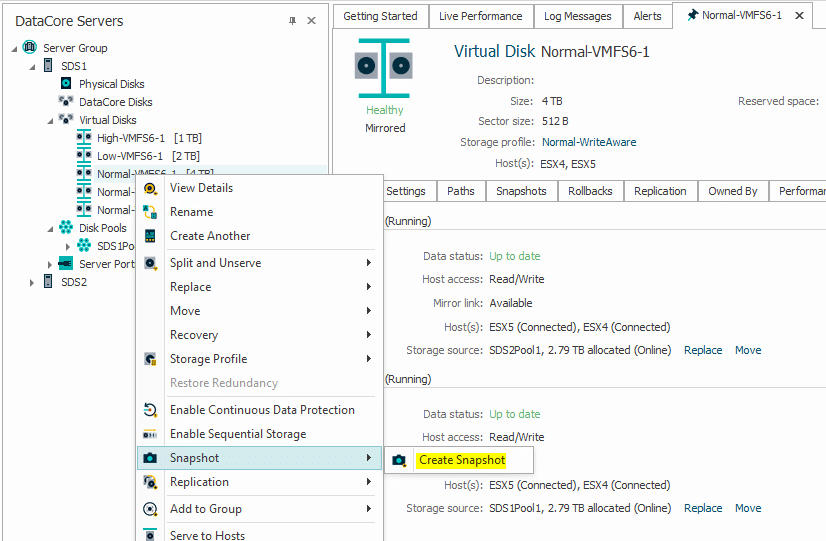Click the Server Group icon in tree

[x=30, y=47]
